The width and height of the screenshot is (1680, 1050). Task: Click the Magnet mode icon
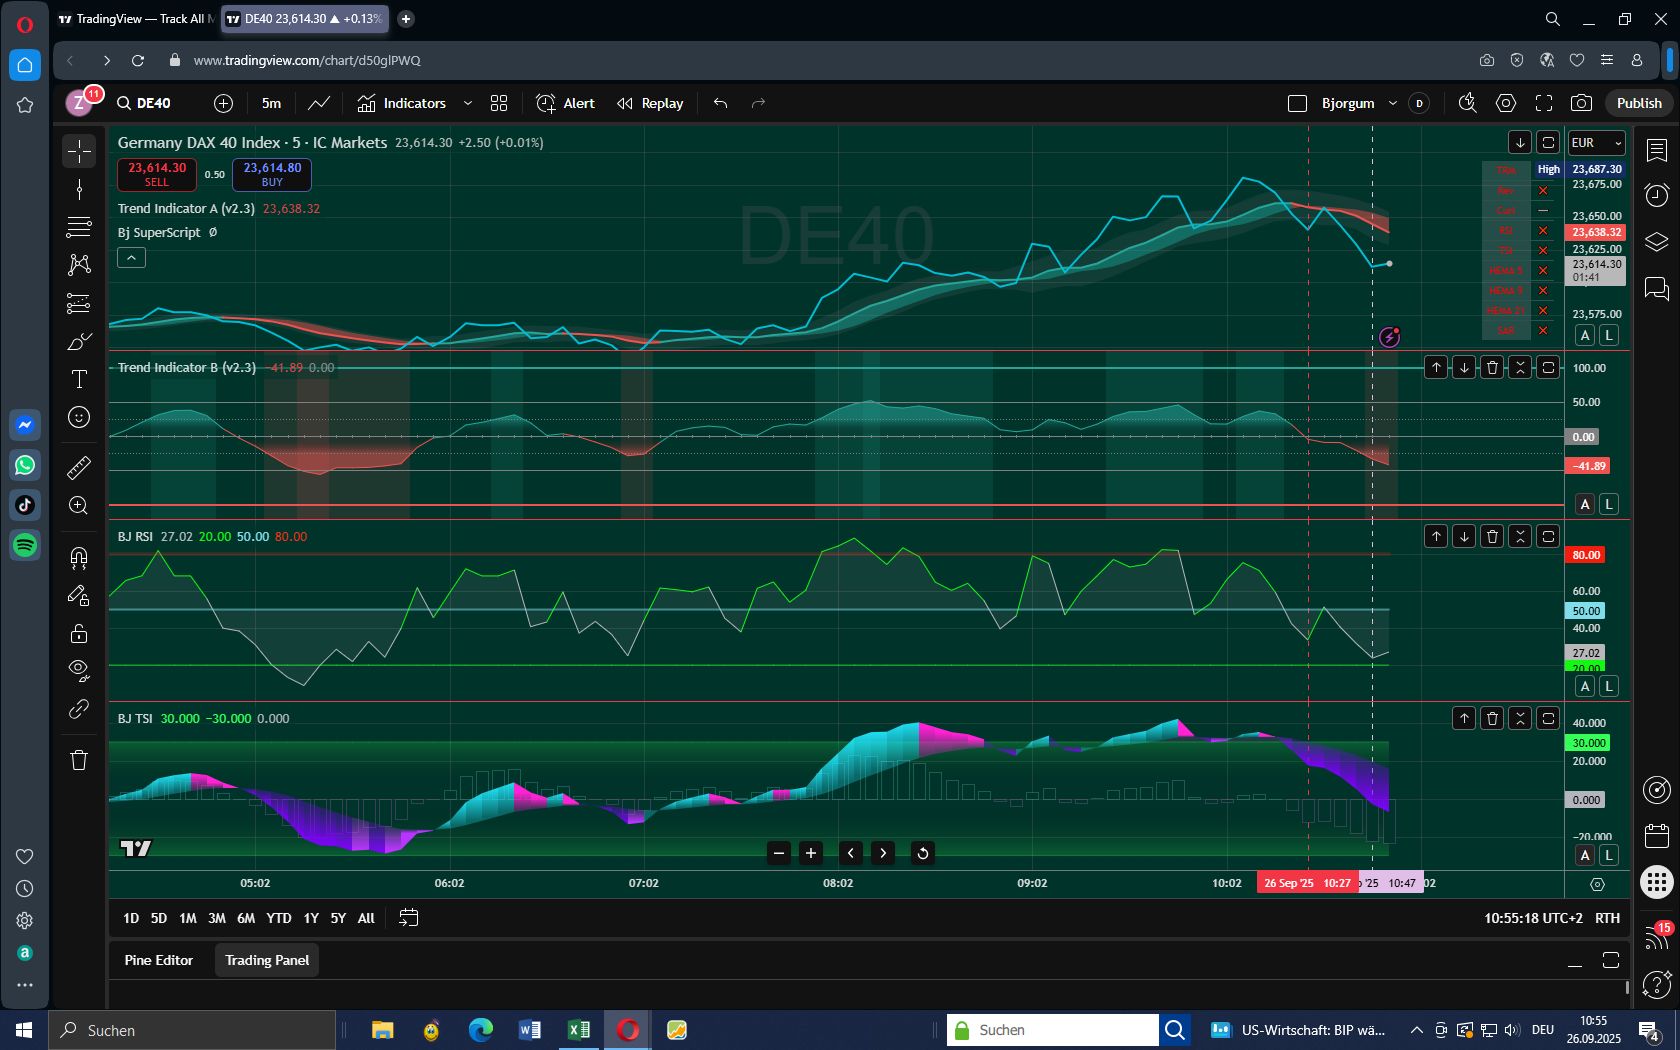[x=79, y=557]
